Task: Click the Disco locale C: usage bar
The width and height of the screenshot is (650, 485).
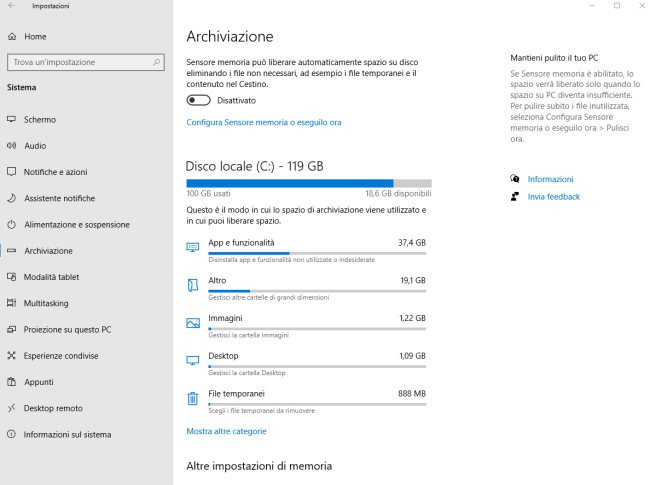Action: [x=309, y=183]
